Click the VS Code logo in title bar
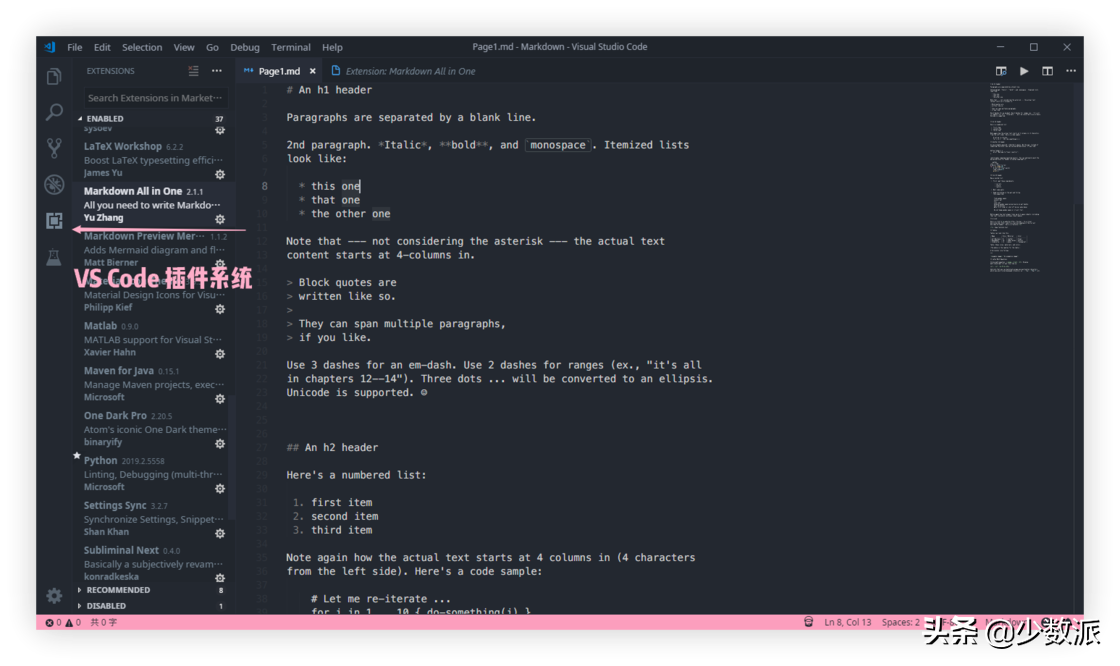 [x=50, y=47]
